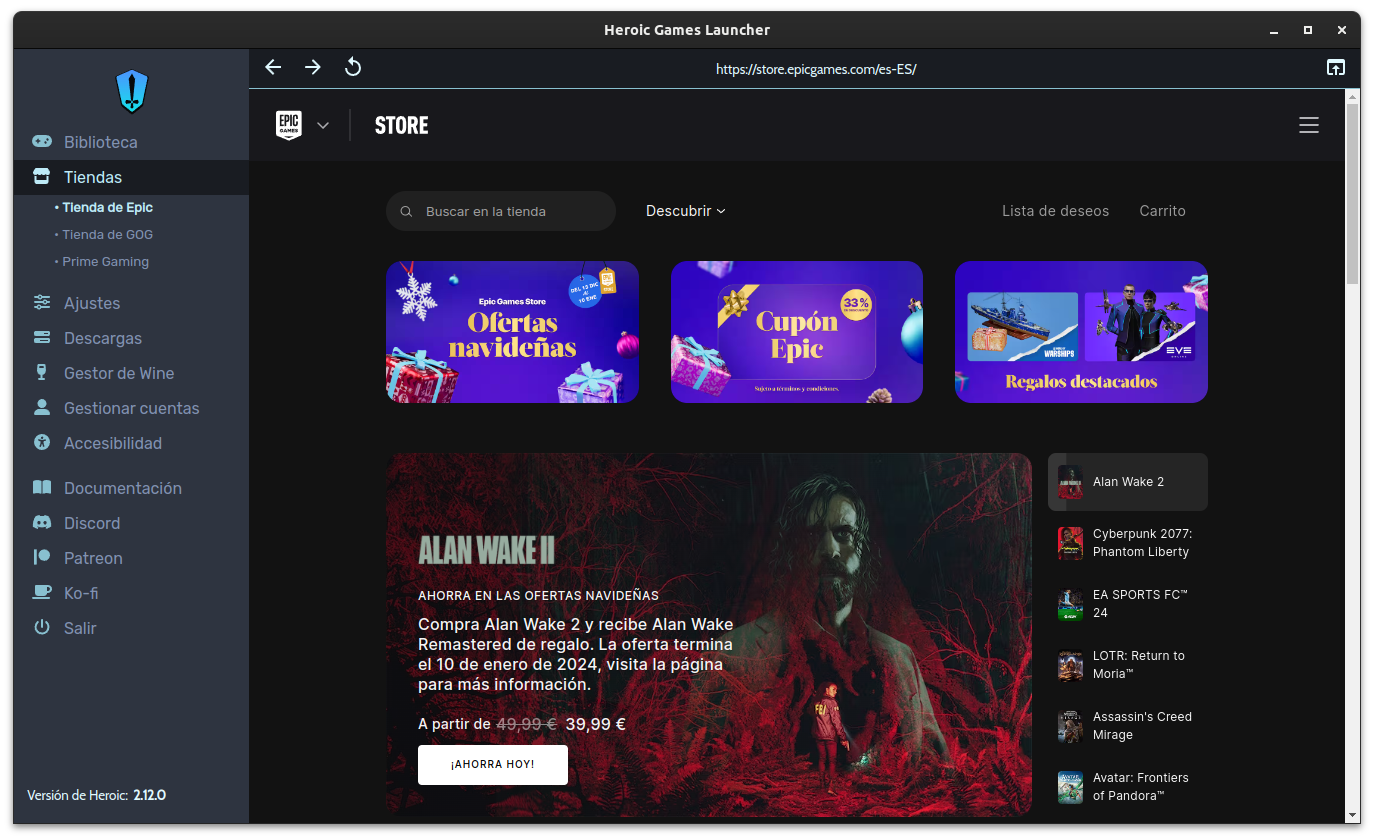Click the Heroic shield logo
This screenshot has width=1374, height=840.
point(132,91)
